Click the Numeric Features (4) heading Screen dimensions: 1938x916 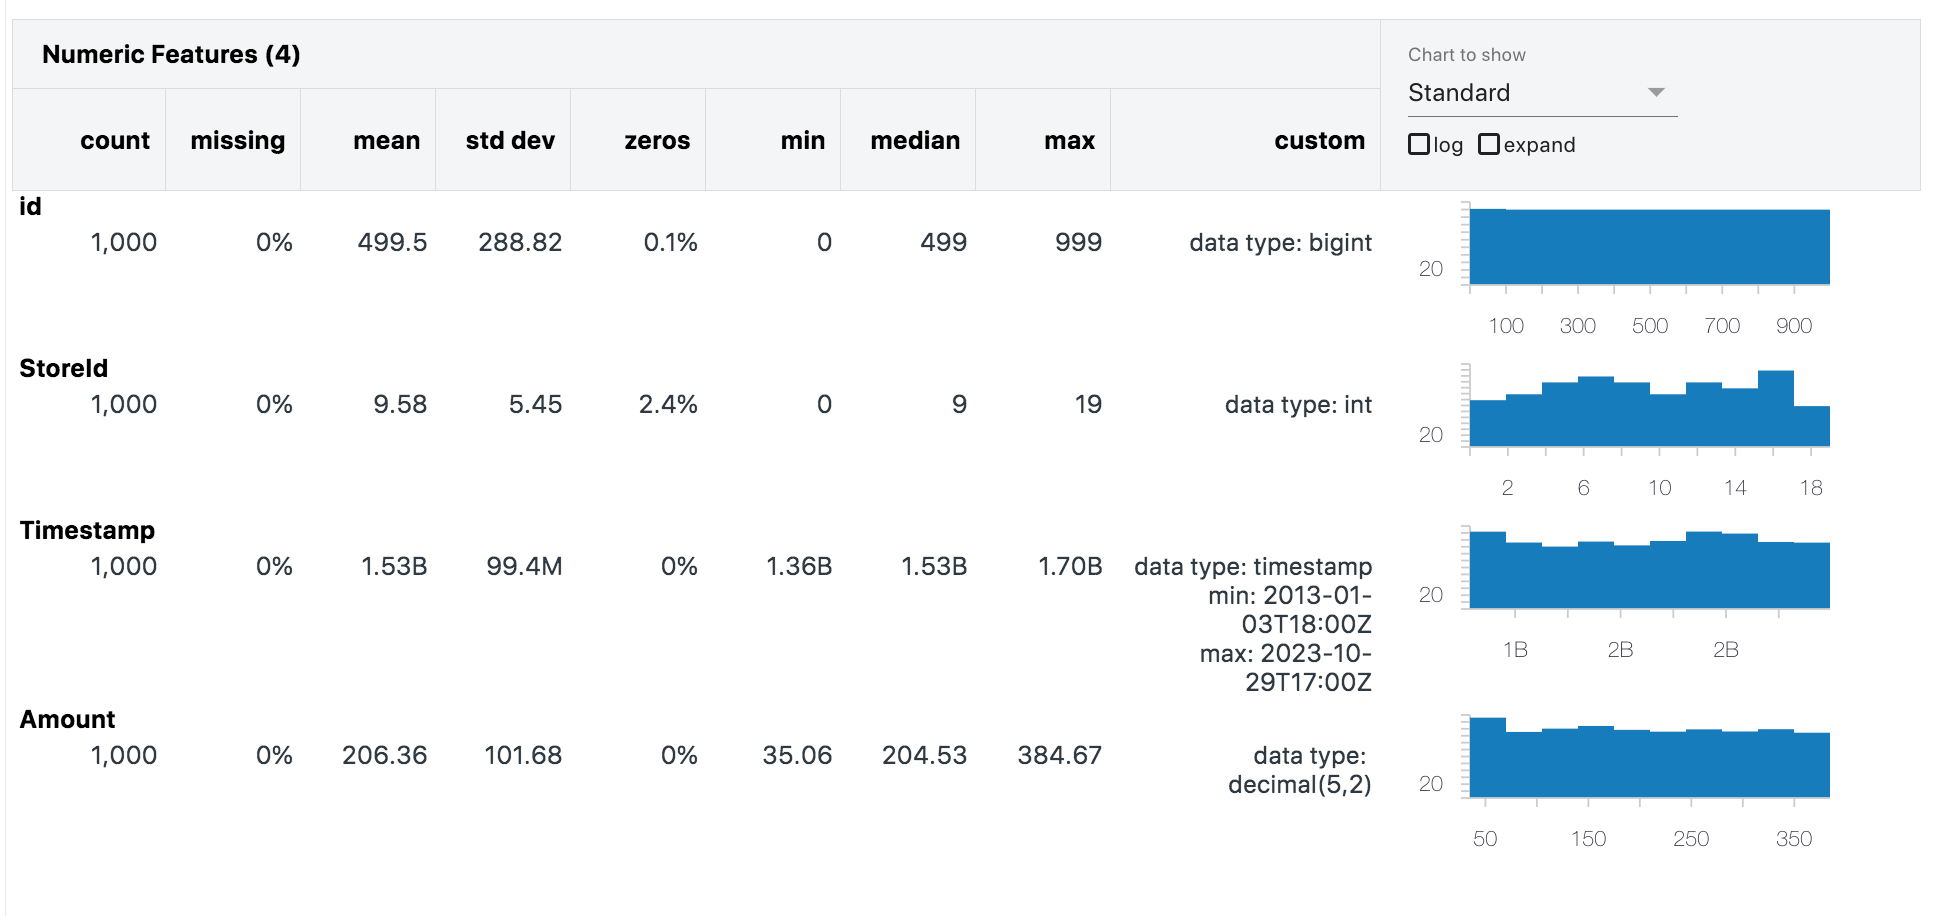tap(171, 55)
